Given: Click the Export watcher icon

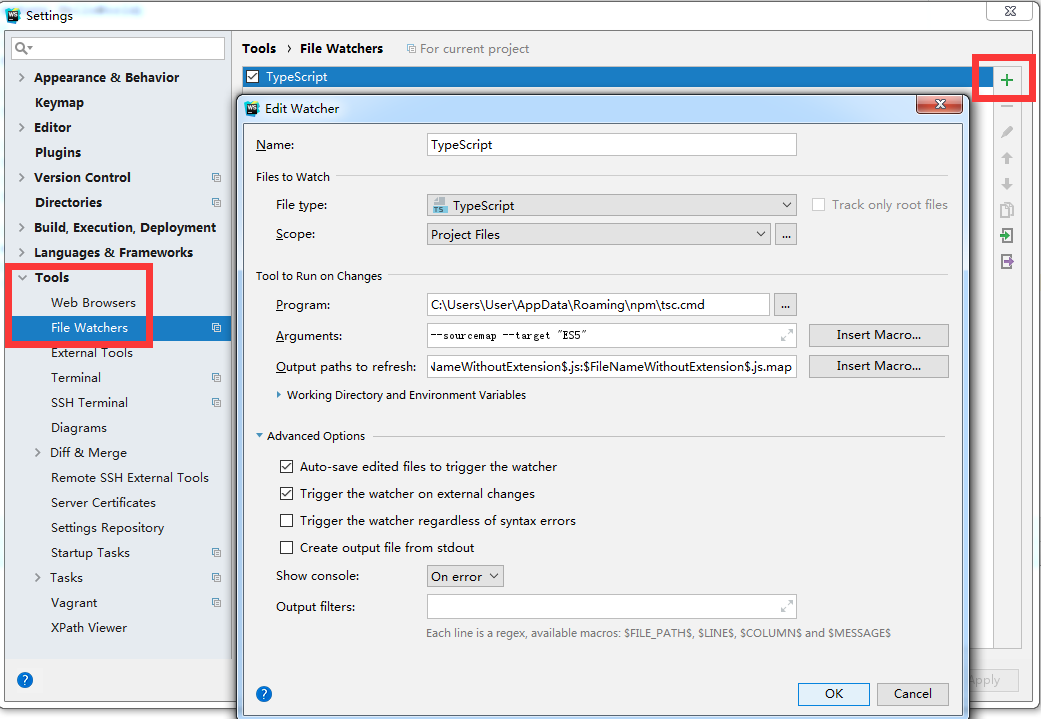Looking at the screenshot, I should (x=1007, y=262).
